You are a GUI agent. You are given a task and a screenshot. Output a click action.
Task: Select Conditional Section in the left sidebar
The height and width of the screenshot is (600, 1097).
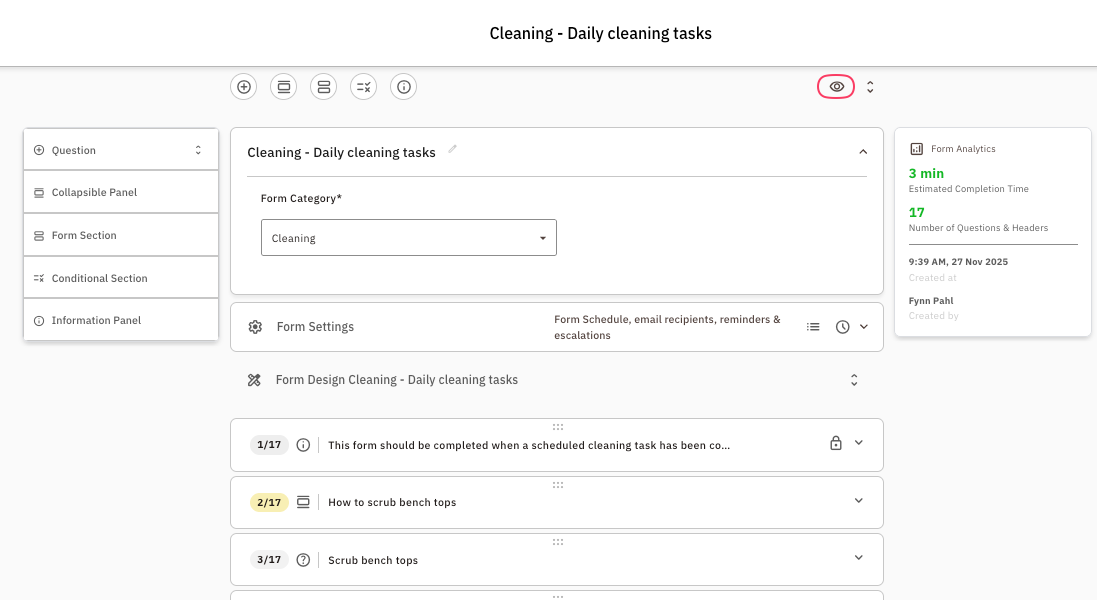120,278
